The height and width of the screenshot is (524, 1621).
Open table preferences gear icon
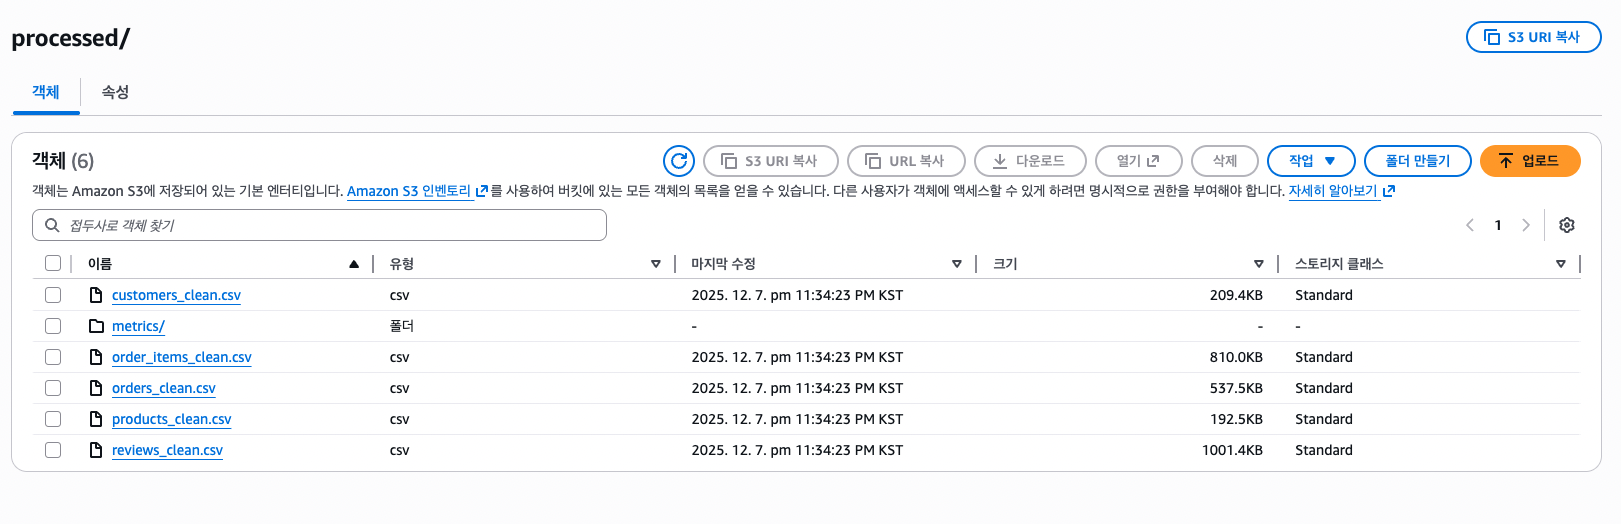tap(1567, 225)
